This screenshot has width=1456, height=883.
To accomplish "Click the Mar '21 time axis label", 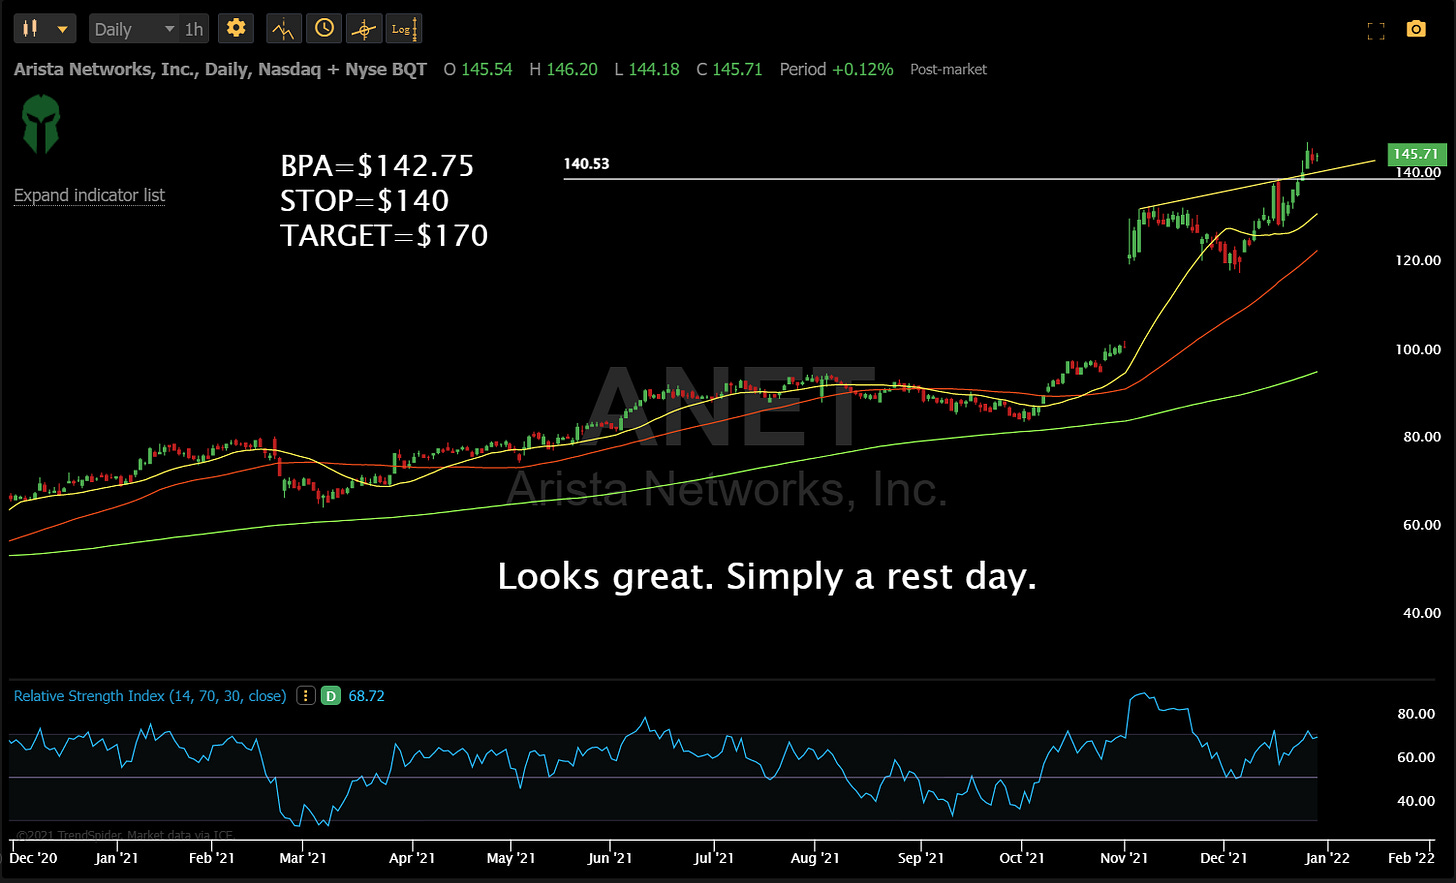I will click(303, 858).
